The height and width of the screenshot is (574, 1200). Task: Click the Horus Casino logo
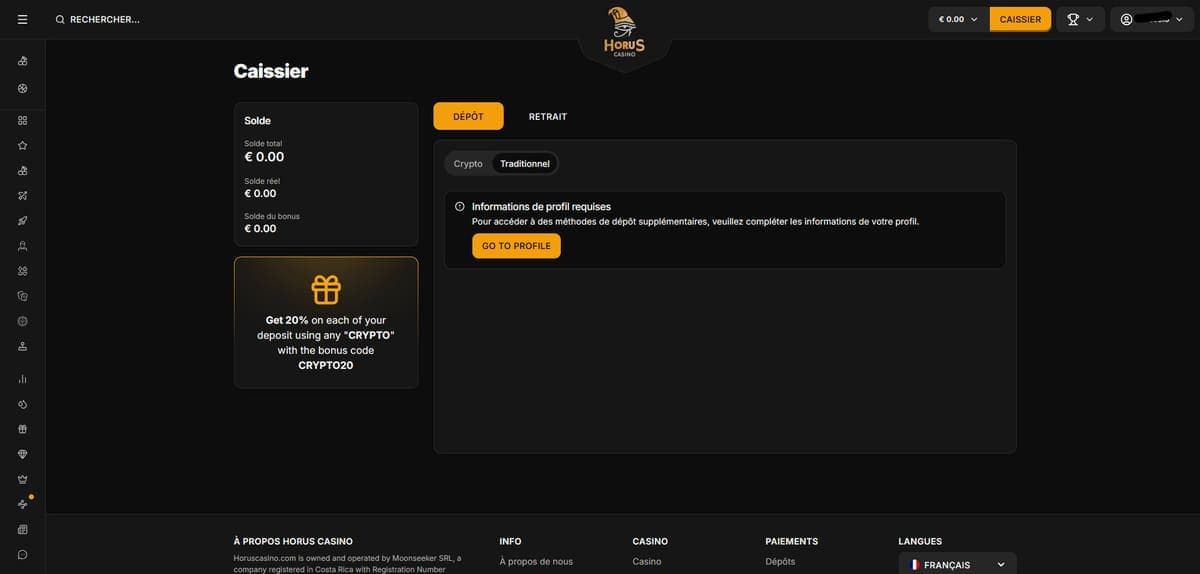coord(624,33)
